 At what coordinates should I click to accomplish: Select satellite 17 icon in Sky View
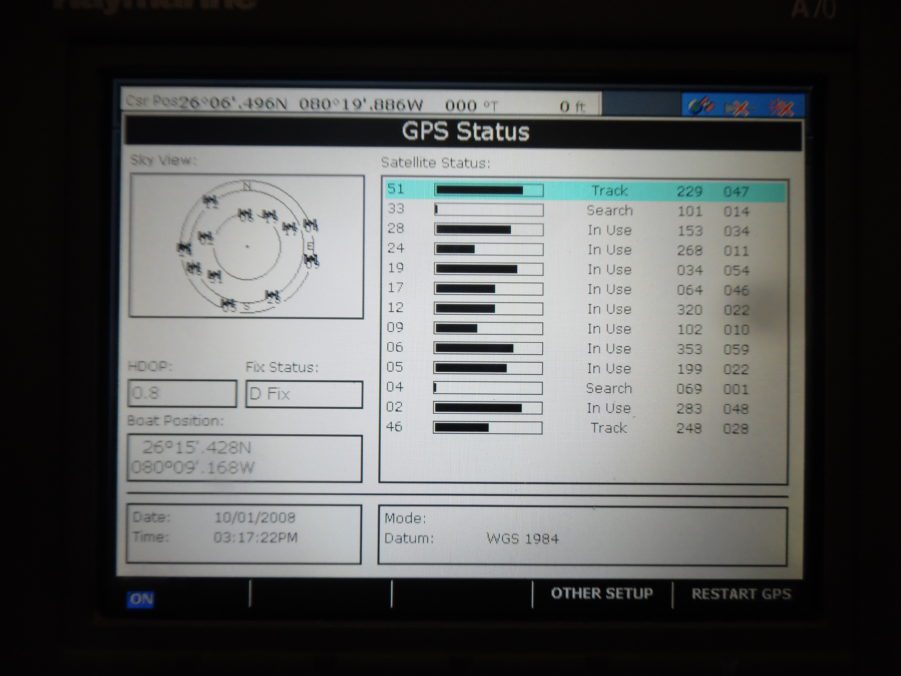(x=290, y=228)
